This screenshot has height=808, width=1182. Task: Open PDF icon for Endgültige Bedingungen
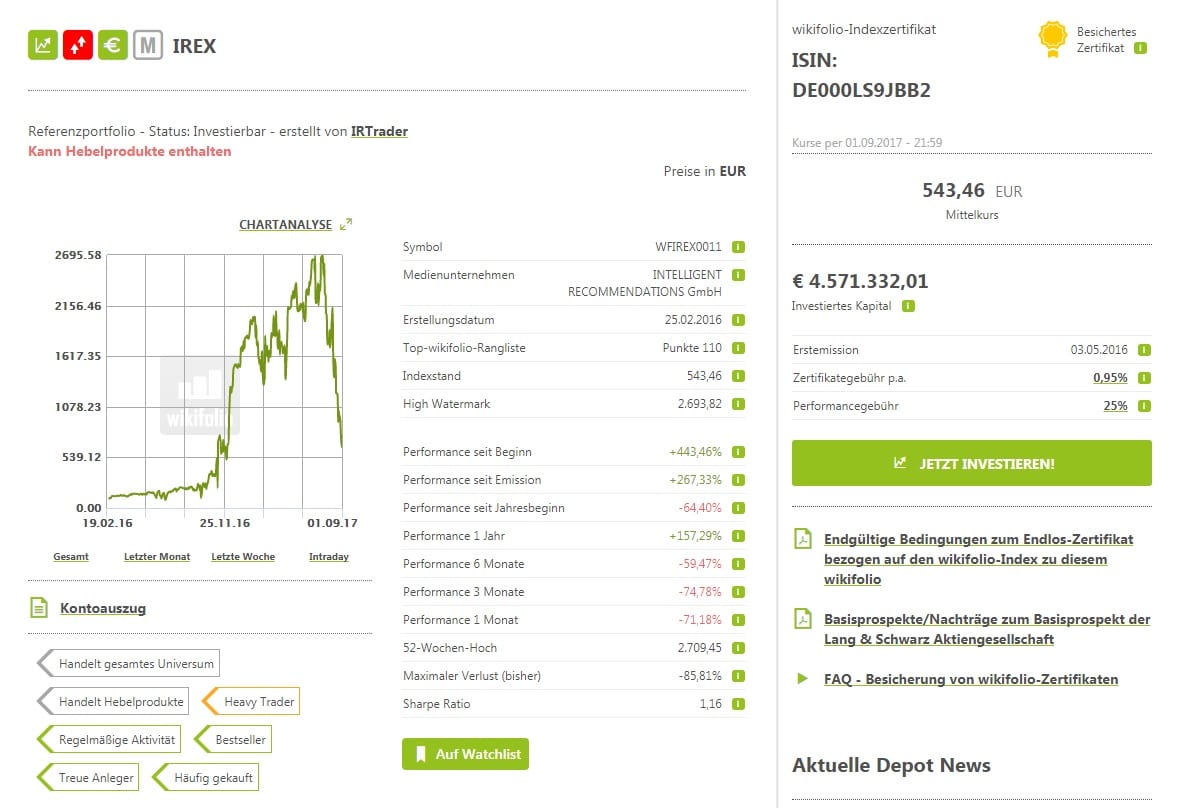click(803, 540)
